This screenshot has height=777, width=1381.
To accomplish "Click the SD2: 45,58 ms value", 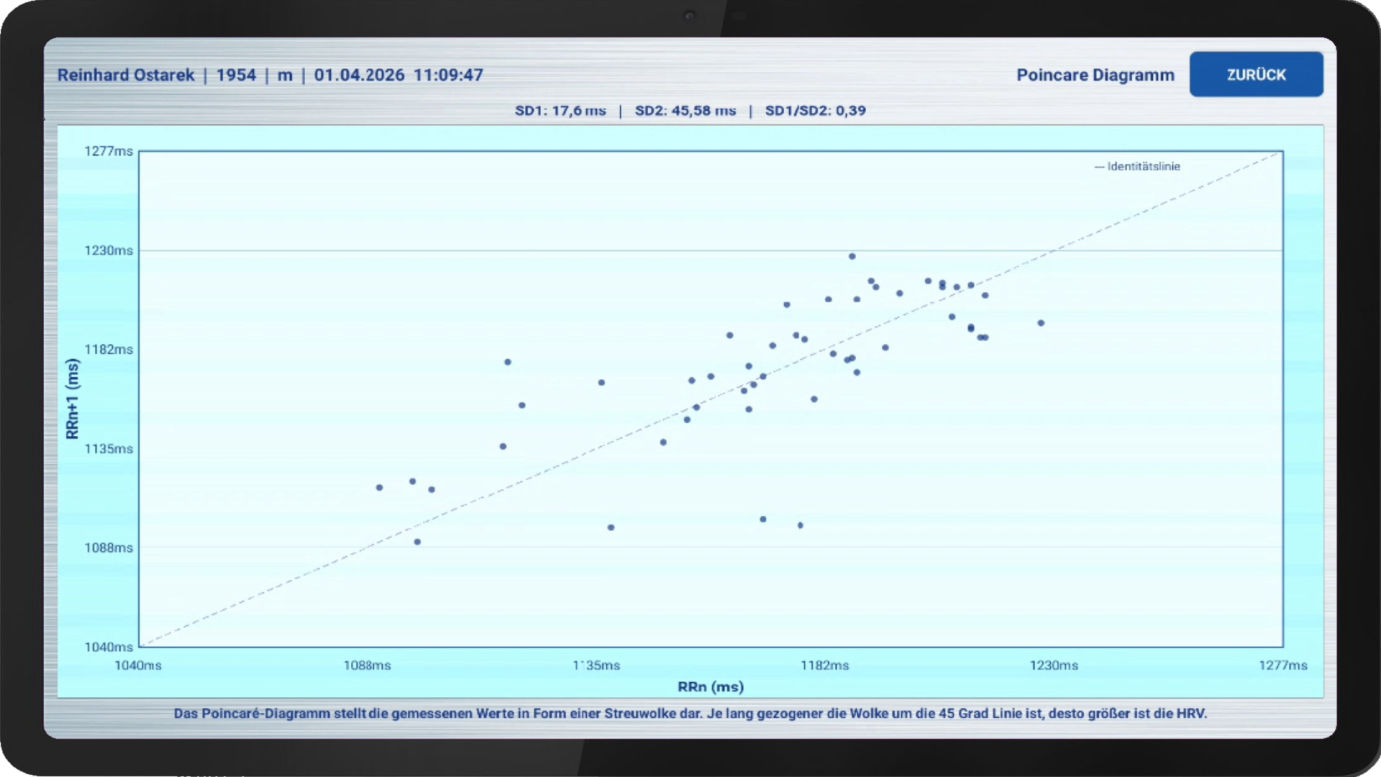I will point(685,111).
